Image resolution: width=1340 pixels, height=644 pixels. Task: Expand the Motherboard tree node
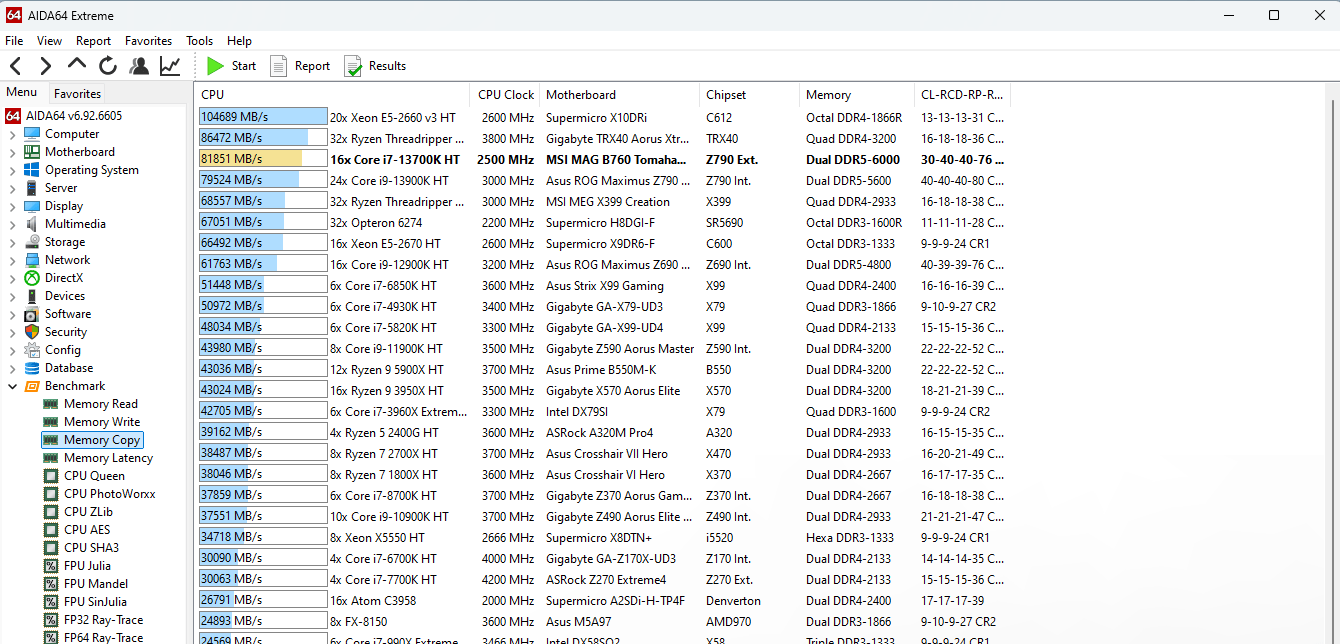(x=12, y=152)
